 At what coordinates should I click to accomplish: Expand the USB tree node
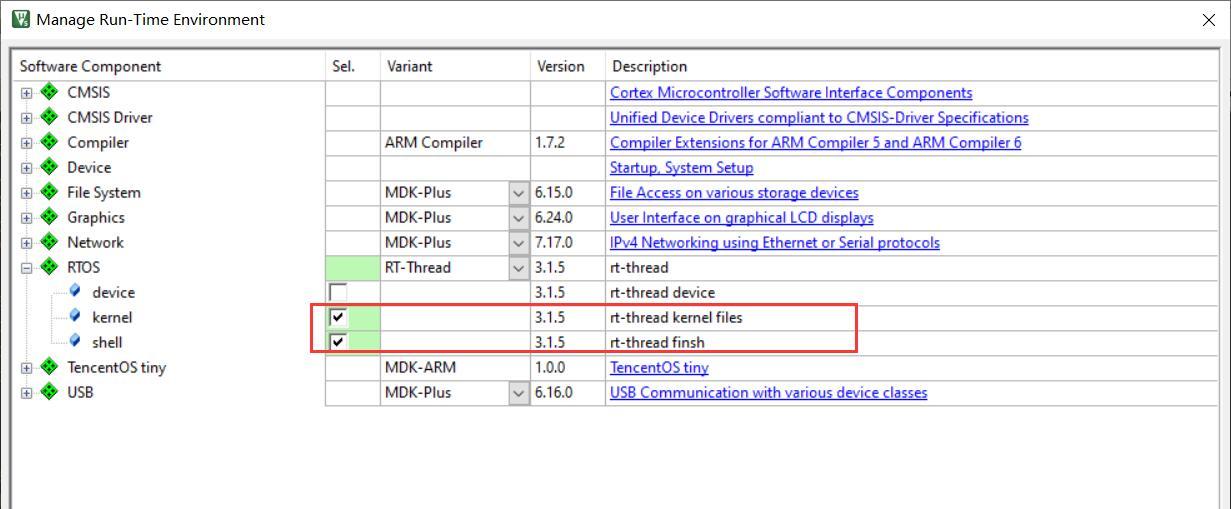click(x=27, y=393)
